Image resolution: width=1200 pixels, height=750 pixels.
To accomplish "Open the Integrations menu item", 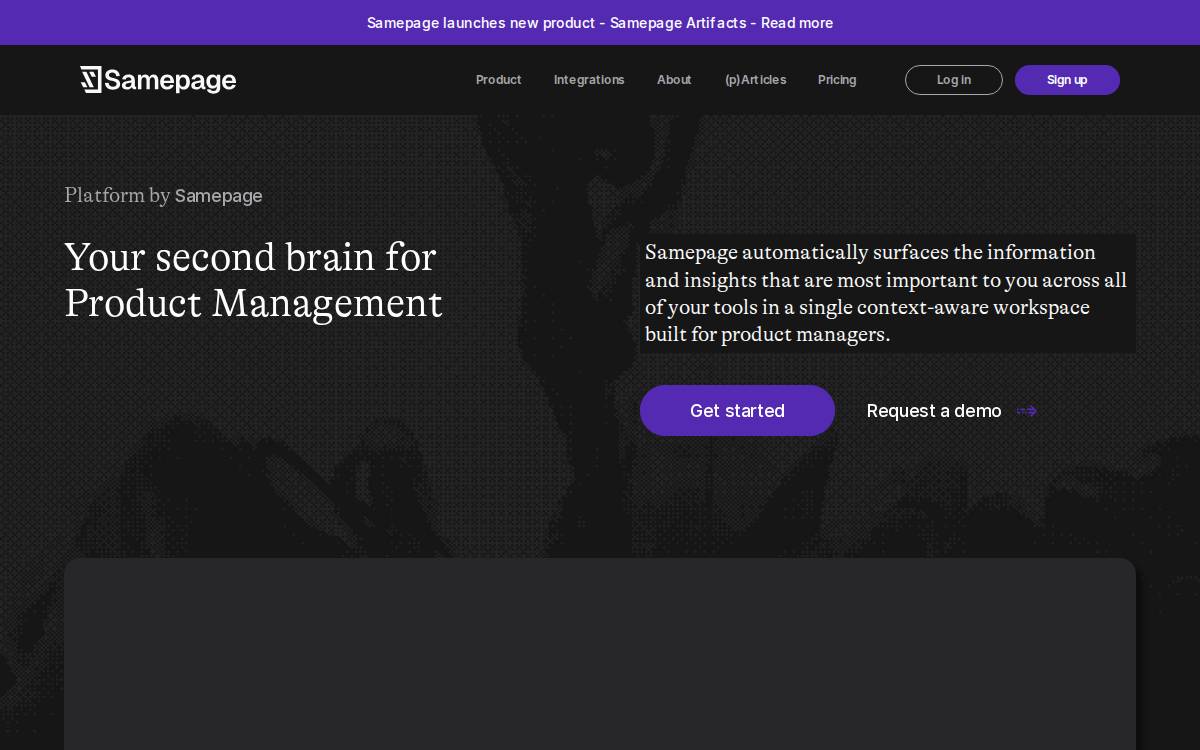I will point(589,80).
